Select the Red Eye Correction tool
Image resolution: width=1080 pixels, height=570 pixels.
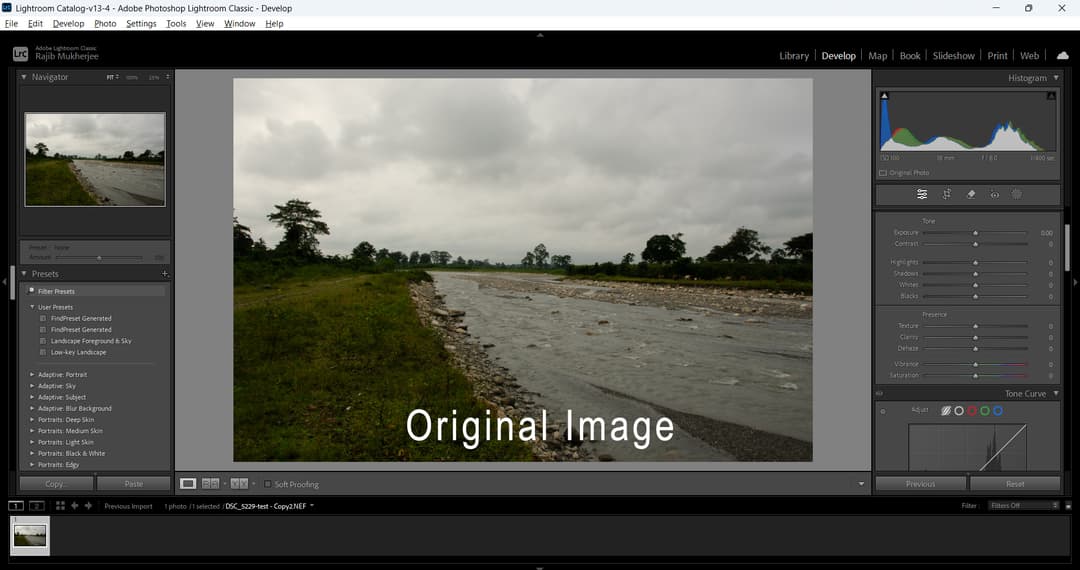click(x=995, y=195)
